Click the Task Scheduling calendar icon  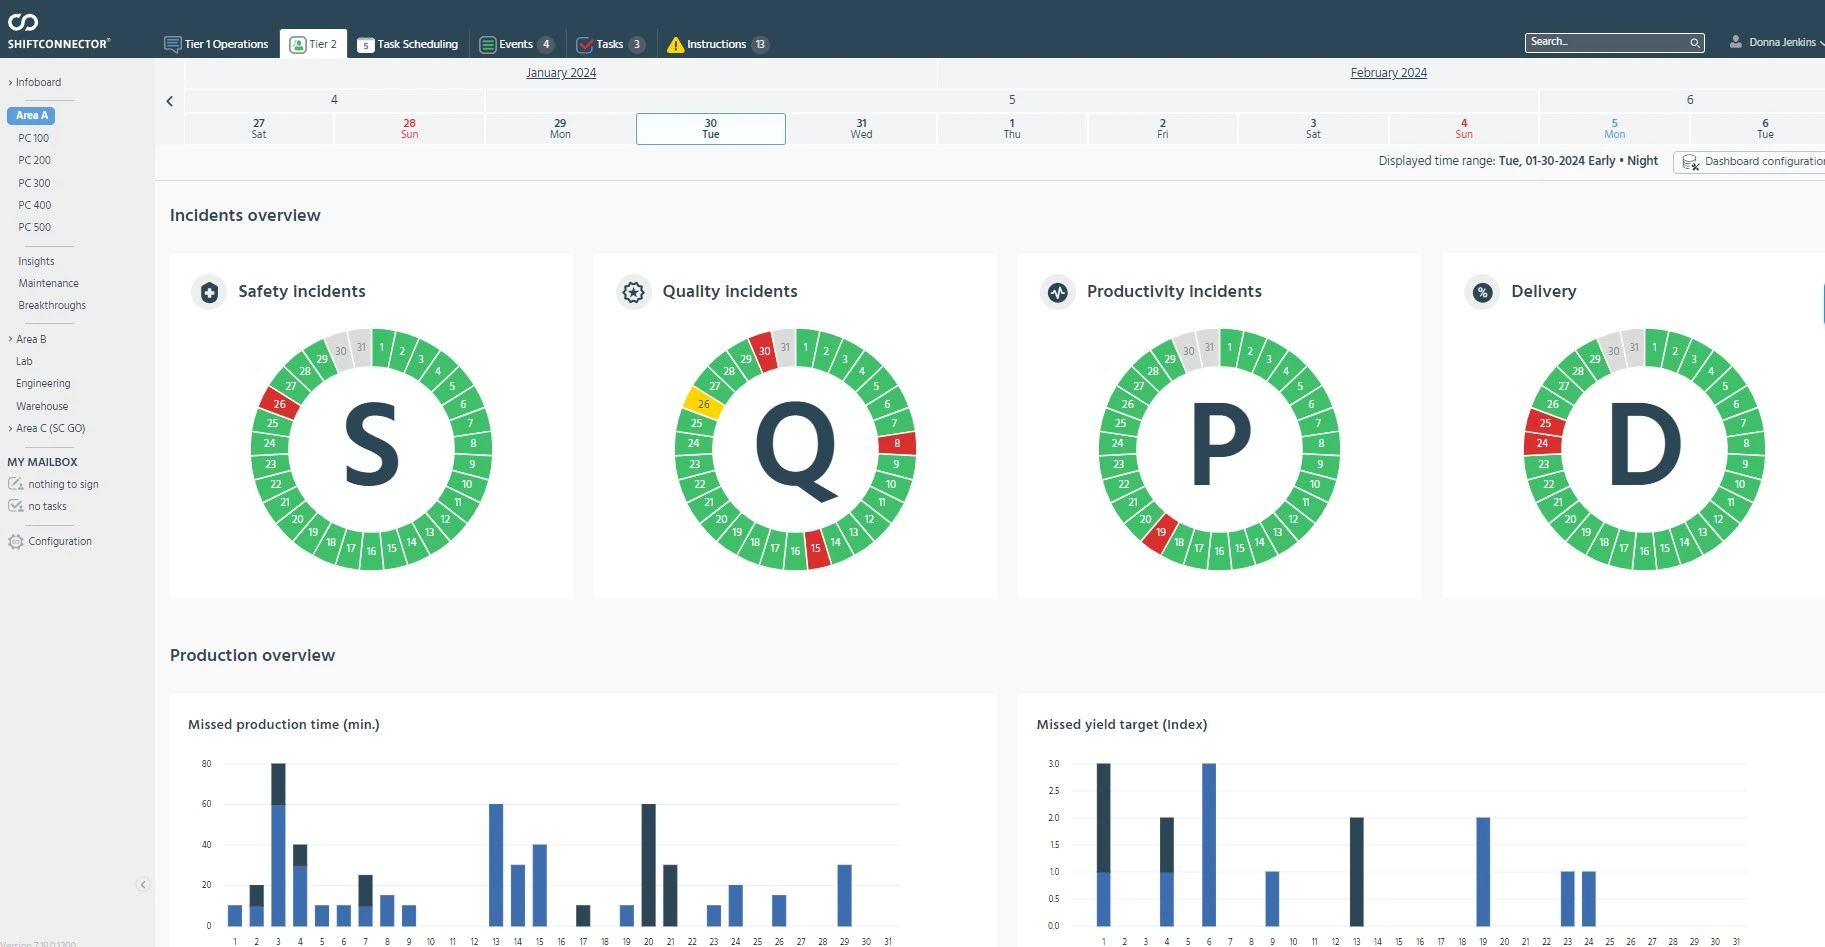coord(366,45)
